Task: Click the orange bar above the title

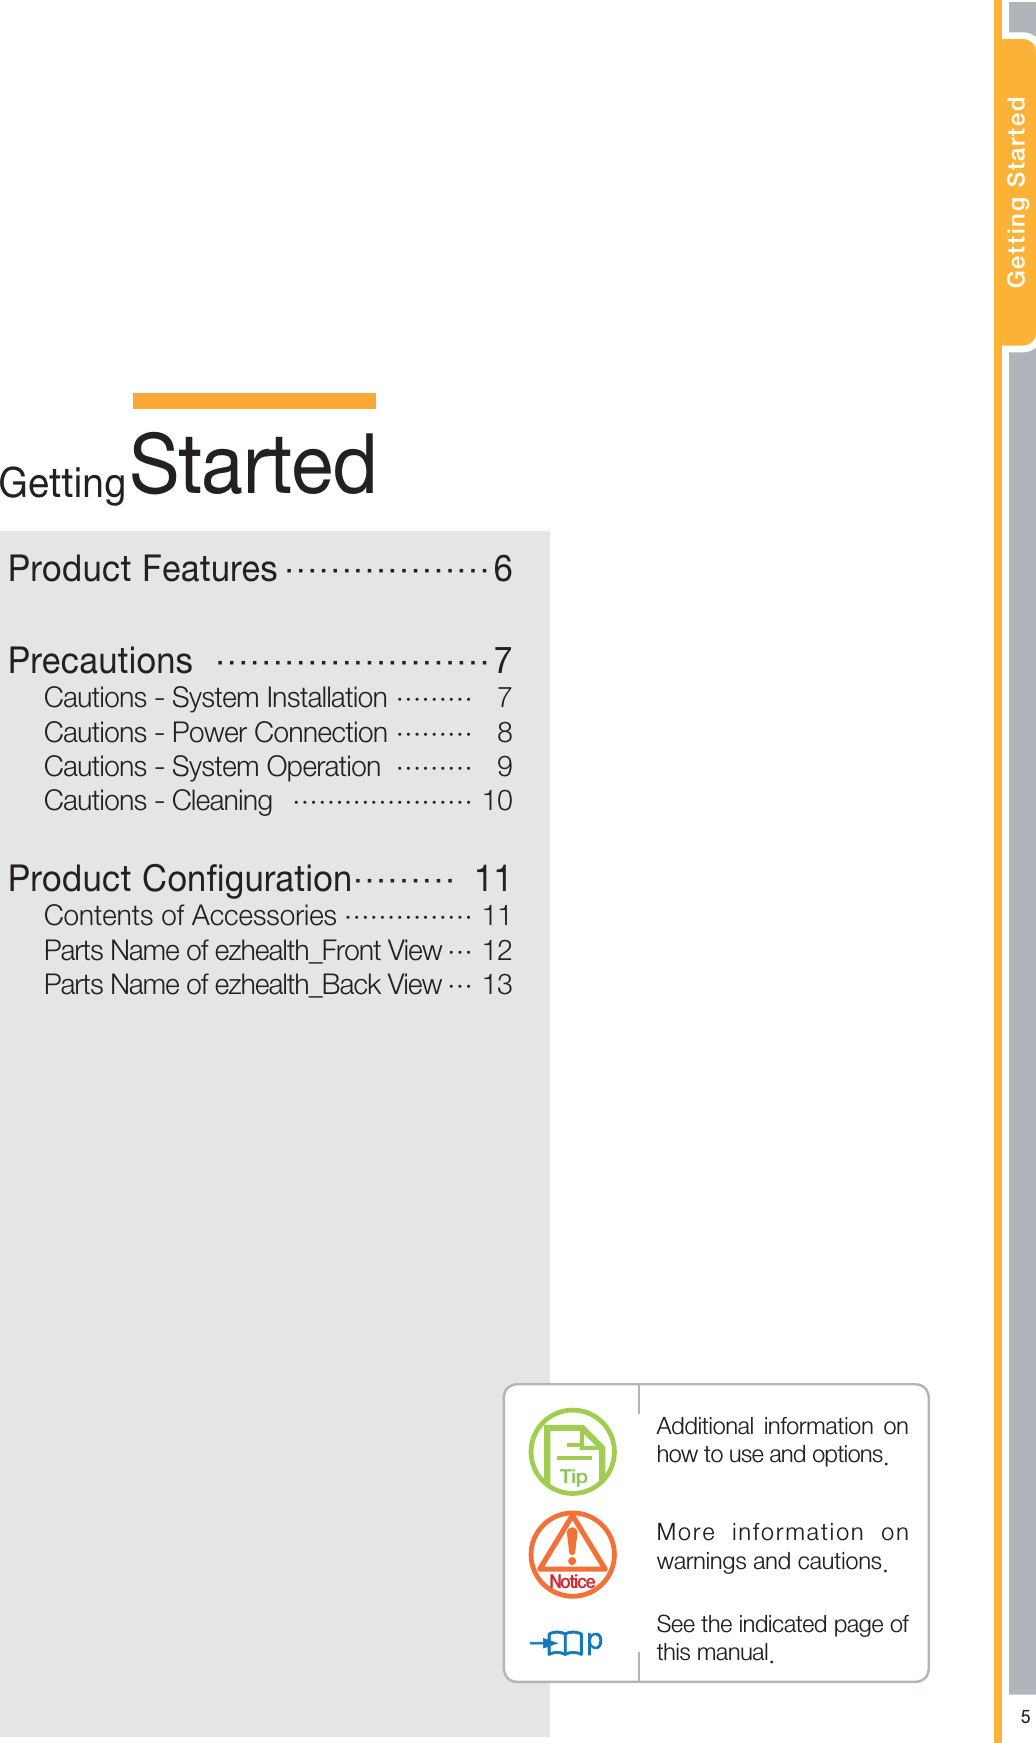Action: 254,401
